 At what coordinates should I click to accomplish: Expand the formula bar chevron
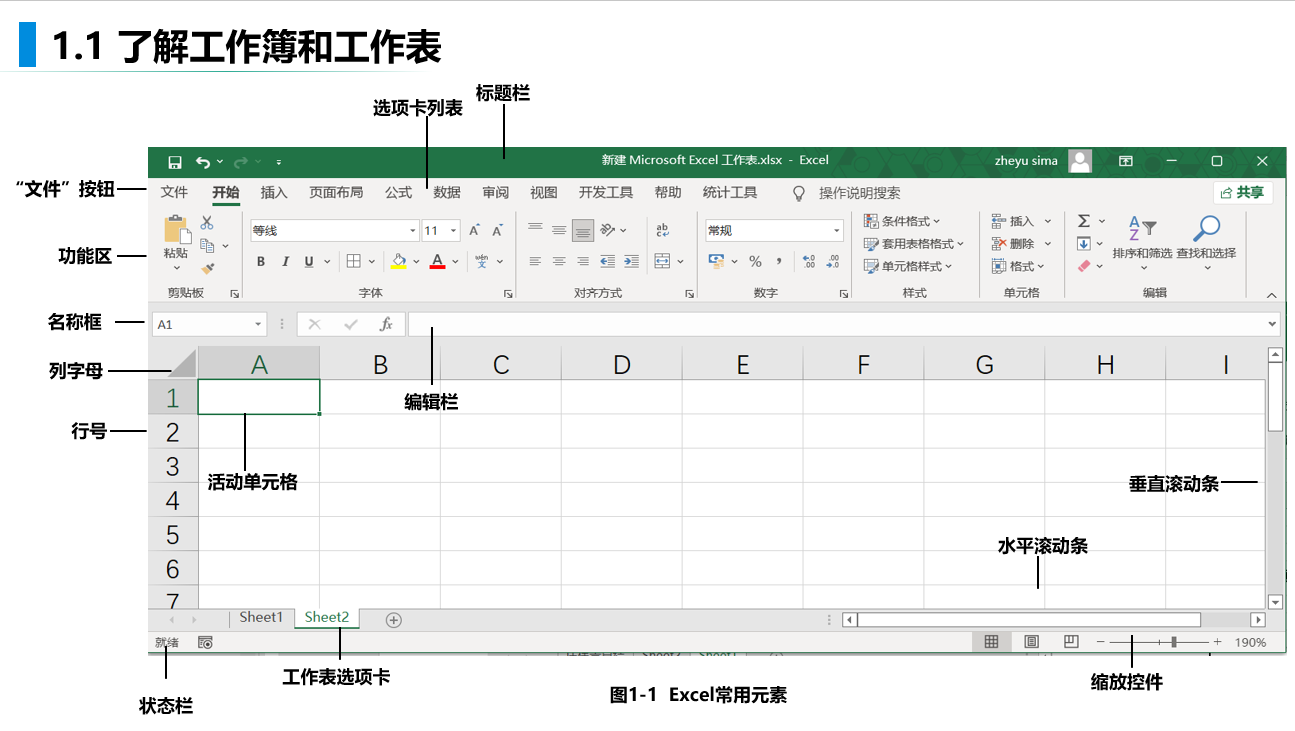[x=1272, y=324]
